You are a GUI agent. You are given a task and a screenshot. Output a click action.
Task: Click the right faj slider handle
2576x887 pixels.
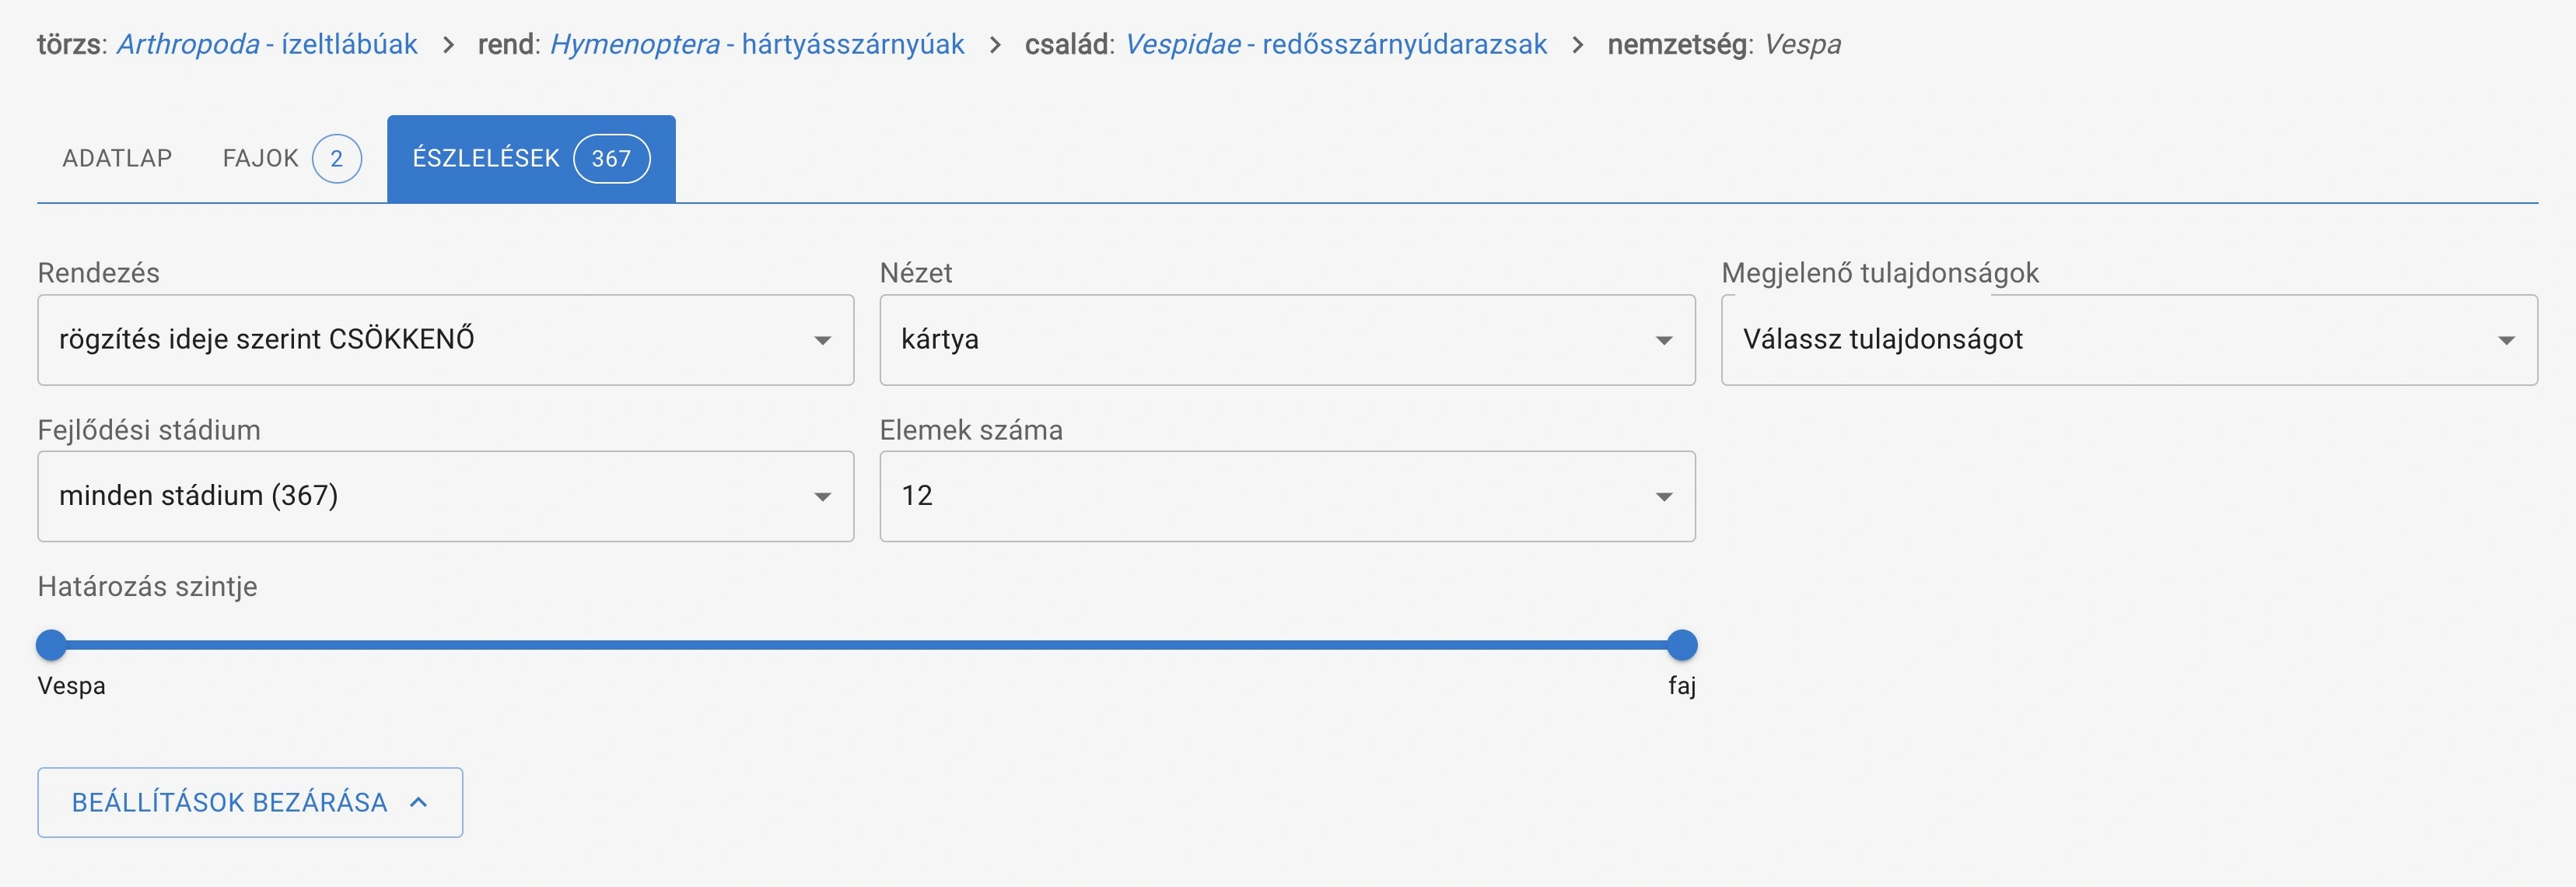[1682, 645]
